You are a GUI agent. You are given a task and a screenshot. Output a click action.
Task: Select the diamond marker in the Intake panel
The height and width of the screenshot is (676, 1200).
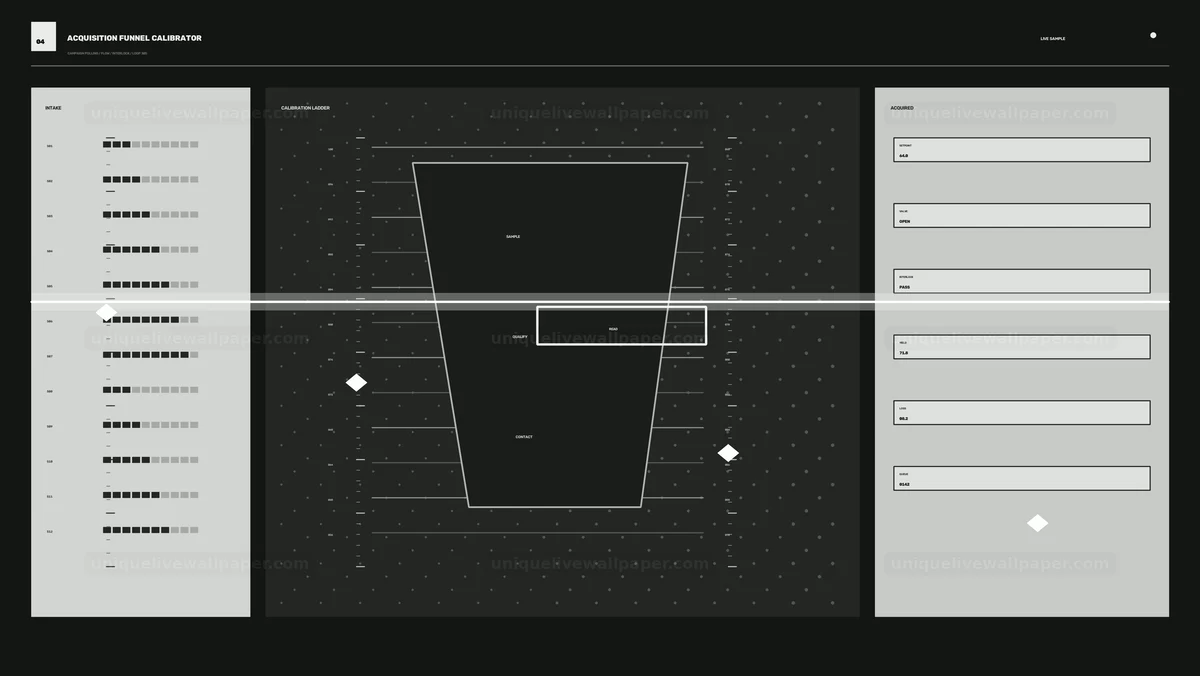(106, 312)
